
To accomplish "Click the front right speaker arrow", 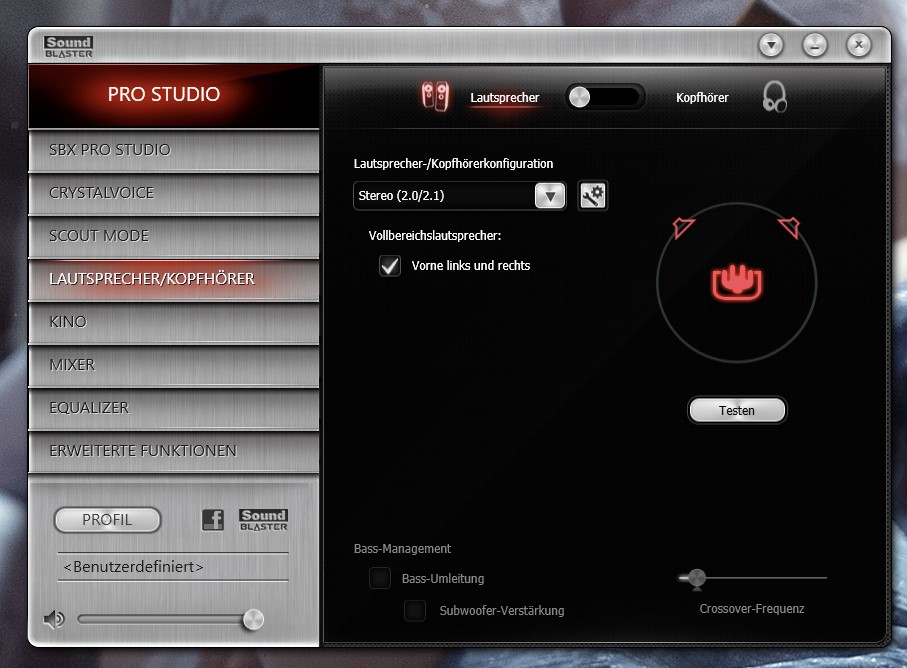I will pos(789,227).
